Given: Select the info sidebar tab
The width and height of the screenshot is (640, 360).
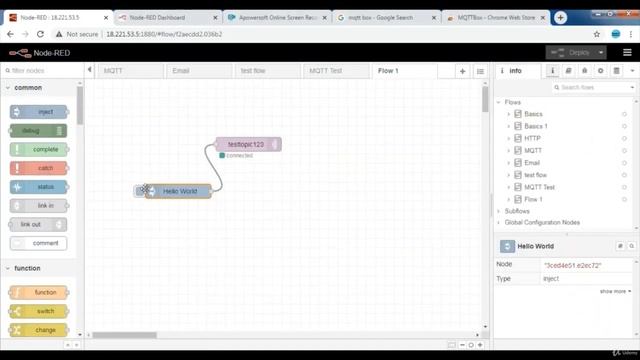Looking at the screenshot, I should [518, 71].
